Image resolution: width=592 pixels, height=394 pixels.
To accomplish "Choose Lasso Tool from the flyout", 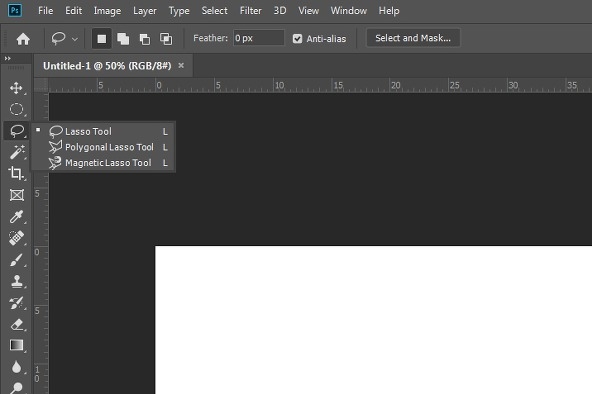I will point(103,131).
